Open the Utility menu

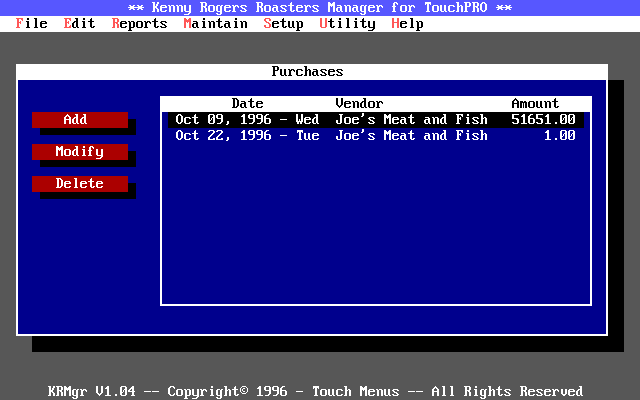pos(347,24)
